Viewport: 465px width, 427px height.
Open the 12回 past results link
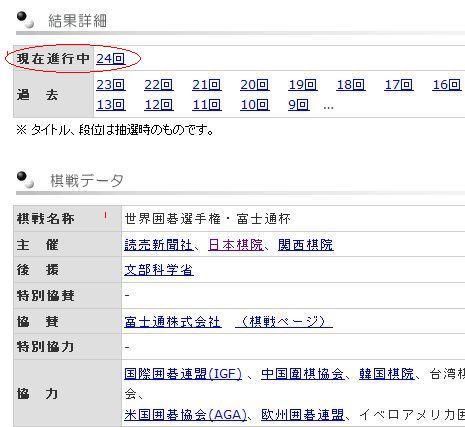click(159, 105)
